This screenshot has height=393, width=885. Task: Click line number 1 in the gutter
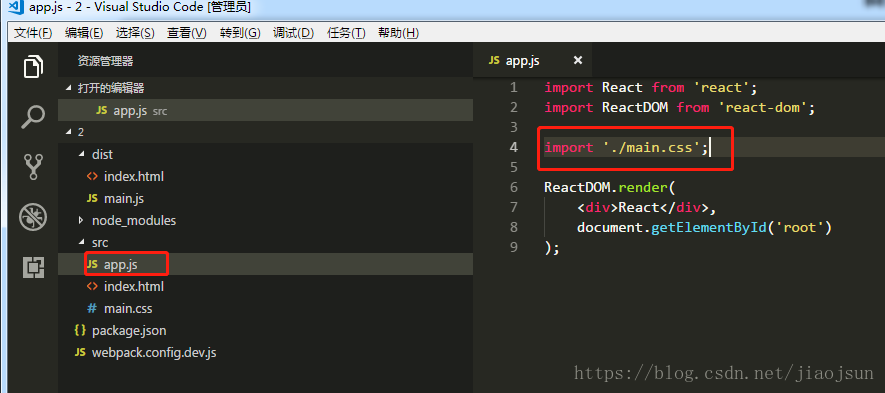point(513,88)
